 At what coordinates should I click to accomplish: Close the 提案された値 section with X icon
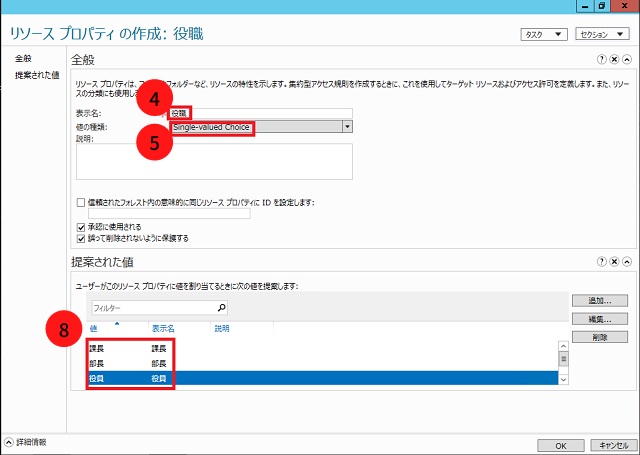[x=614, y=261]
